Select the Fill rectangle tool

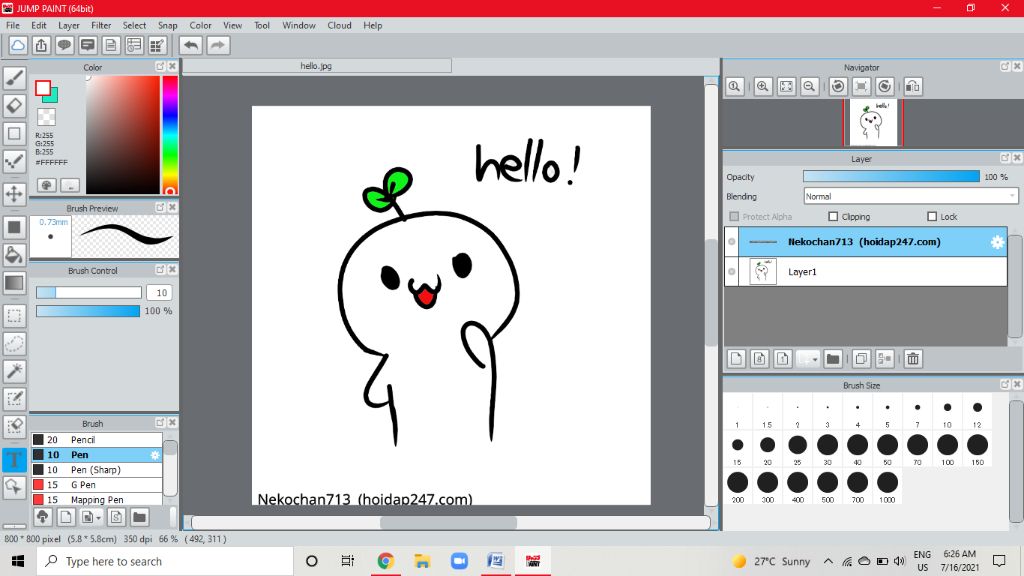[14, 227]
